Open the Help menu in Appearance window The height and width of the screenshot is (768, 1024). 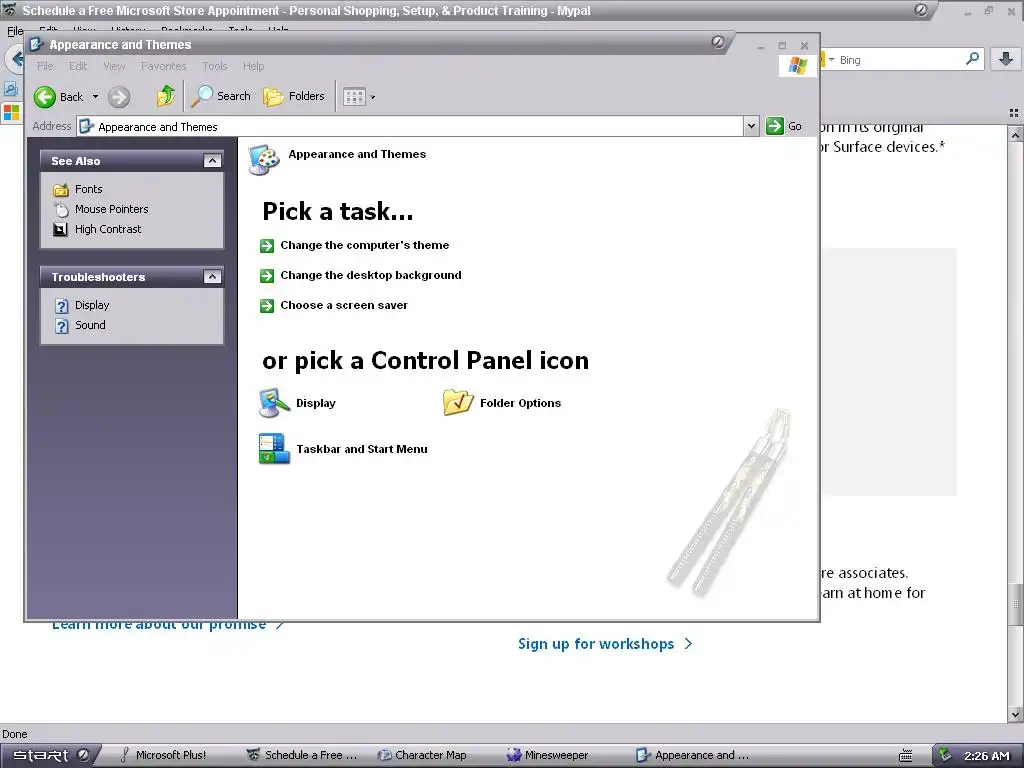point(253,66)
